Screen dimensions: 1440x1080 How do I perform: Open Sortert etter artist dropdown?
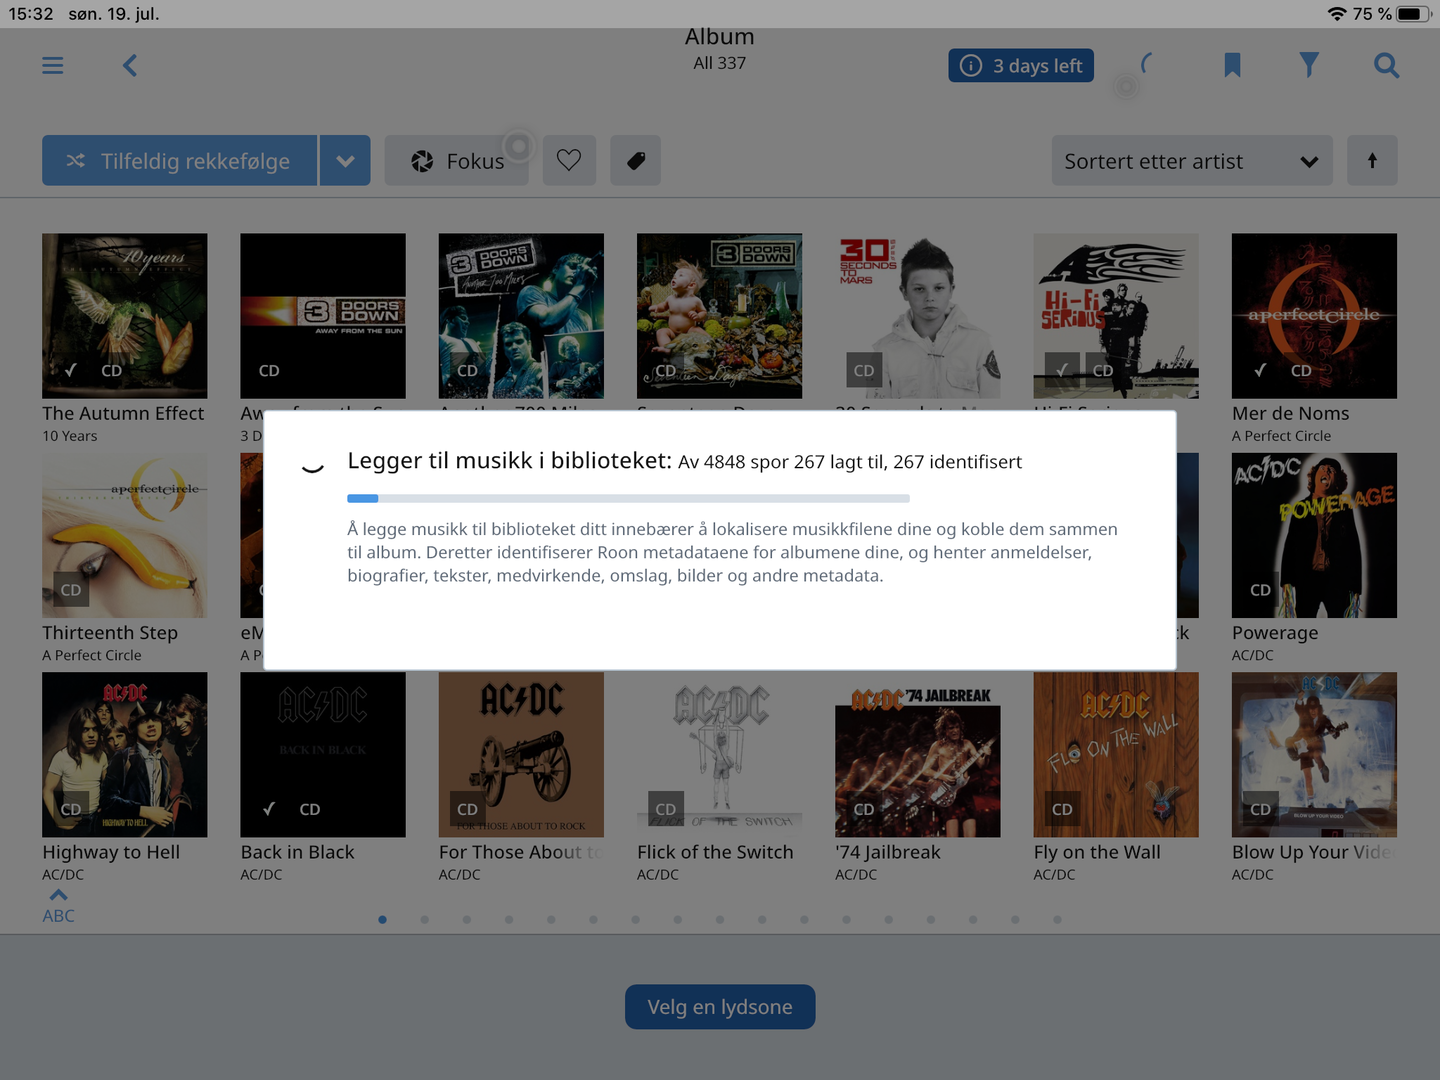click(x=1192, y=160)
